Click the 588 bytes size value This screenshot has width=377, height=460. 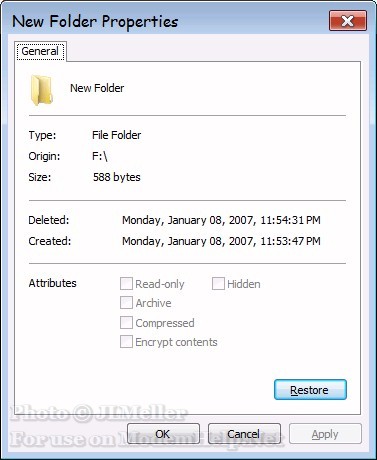click(x=117, y=177)
